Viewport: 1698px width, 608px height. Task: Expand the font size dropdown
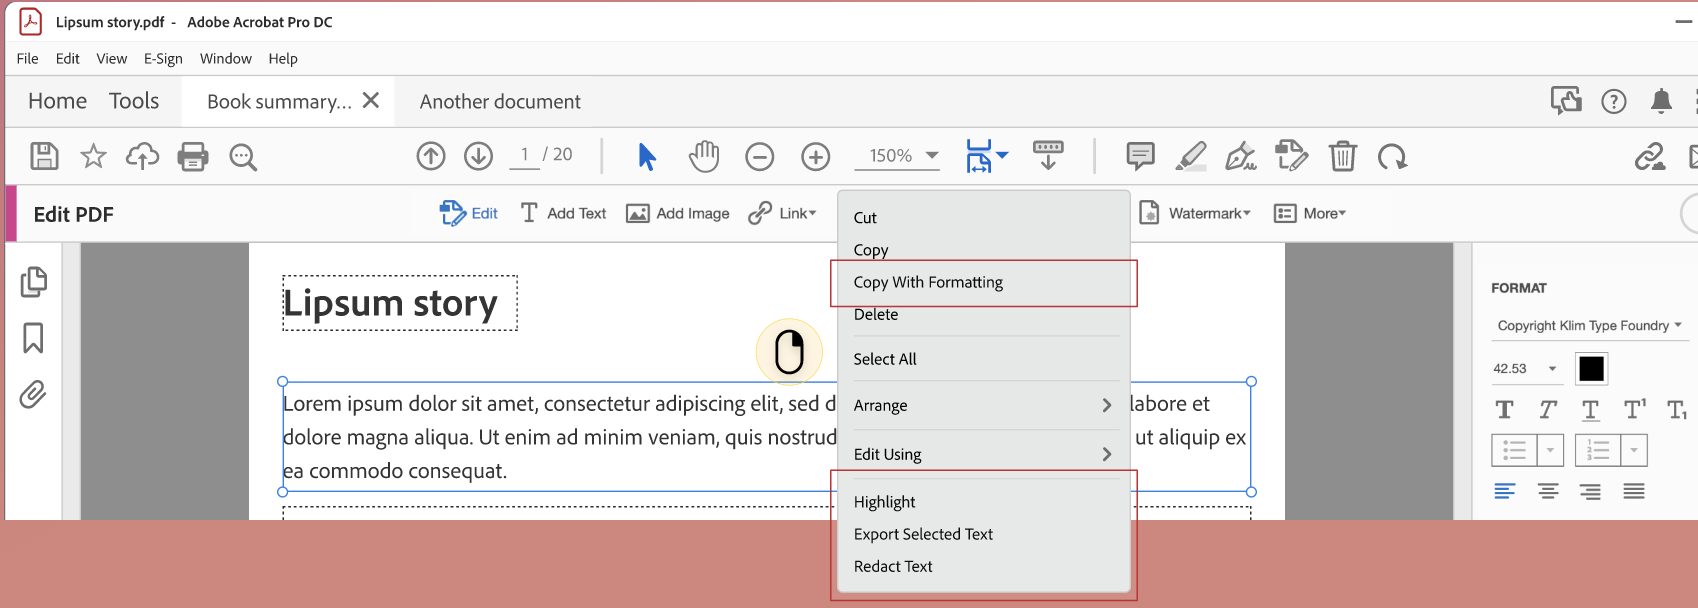[x=1552, y=369]
